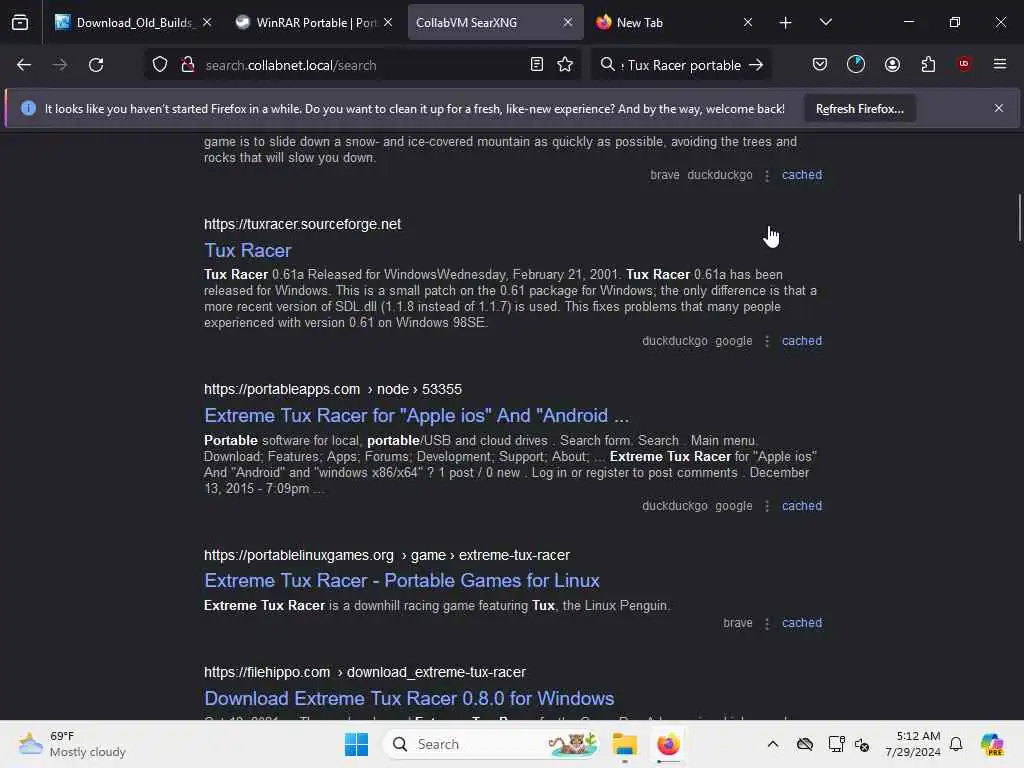This screenshot has height=768, width=1024.
Task: Open the Extreme Tux Racer Apple ios link
Action: [417, 415]
